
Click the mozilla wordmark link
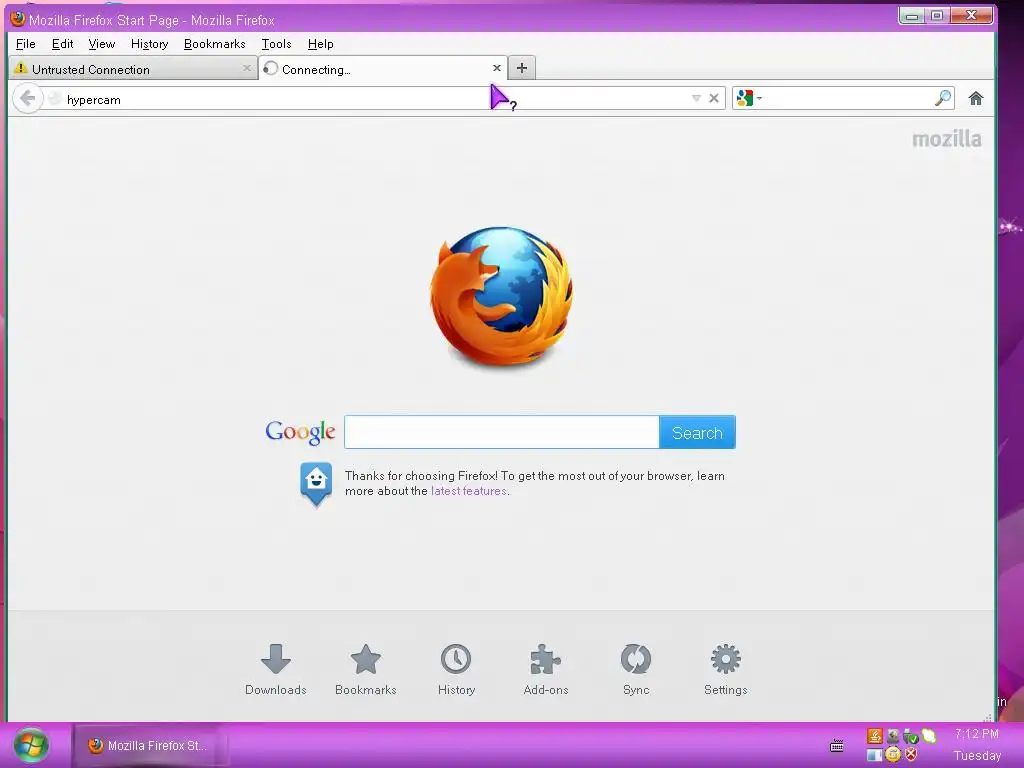tap(946, 139)
